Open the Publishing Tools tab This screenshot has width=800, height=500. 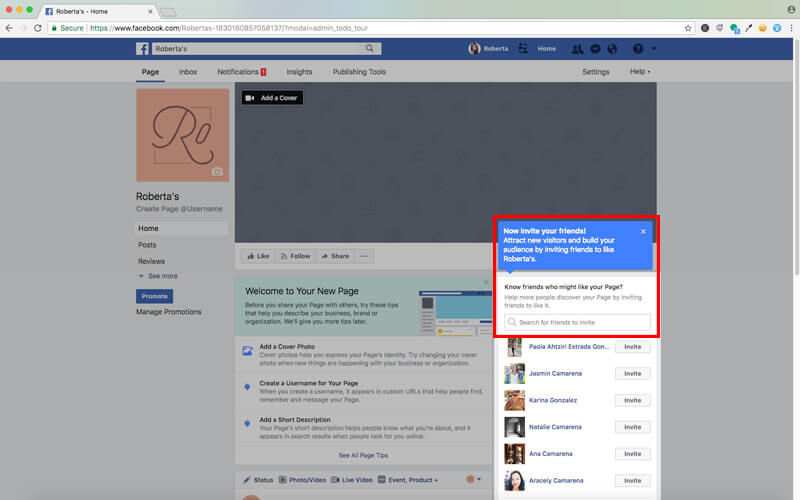[359, 72]
